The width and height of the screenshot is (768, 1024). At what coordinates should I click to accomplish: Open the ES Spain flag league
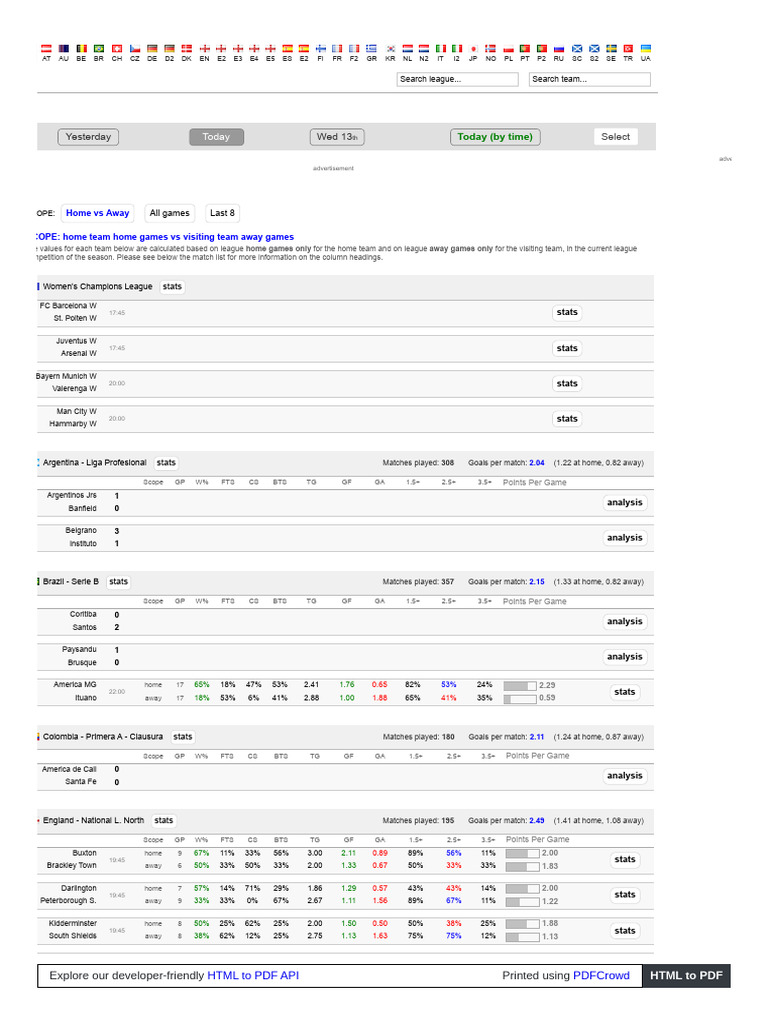(x=287, y=49)
